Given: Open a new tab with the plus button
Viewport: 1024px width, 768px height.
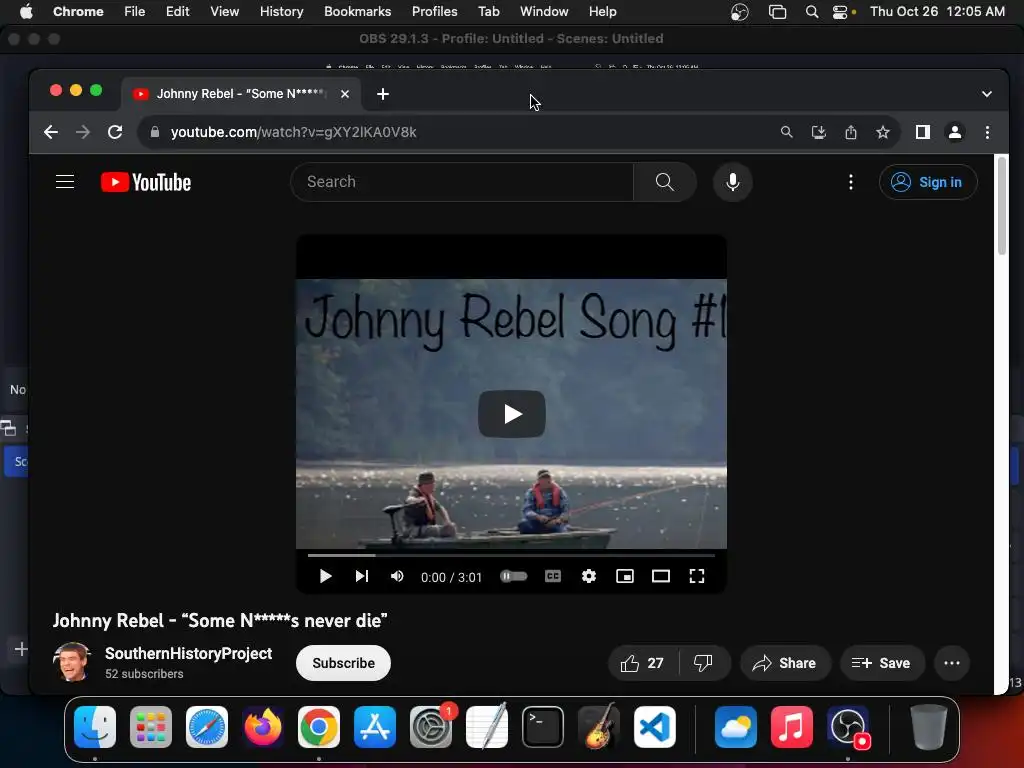Looking at the screenshot, I should 383,94.
